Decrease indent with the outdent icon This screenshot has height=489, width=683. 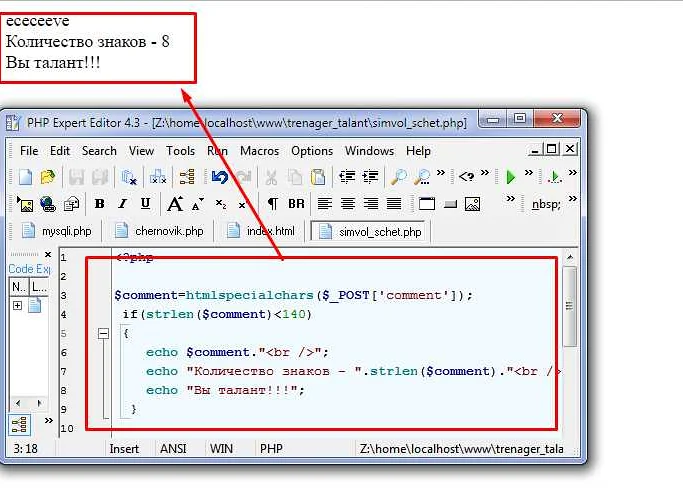pyautogui.click(x=347, y=176)
